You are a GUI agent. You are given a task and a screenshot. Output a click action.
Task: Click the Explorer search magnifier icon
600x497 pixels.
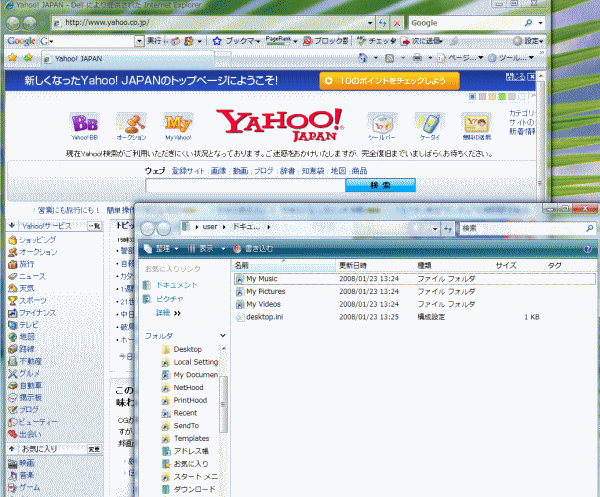pos(590,228)
